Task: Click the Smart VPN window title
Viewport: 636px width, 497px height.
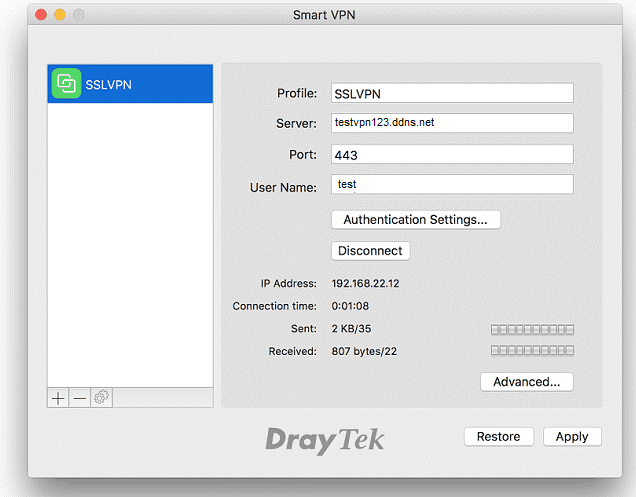Action: (x=324, y=15)
